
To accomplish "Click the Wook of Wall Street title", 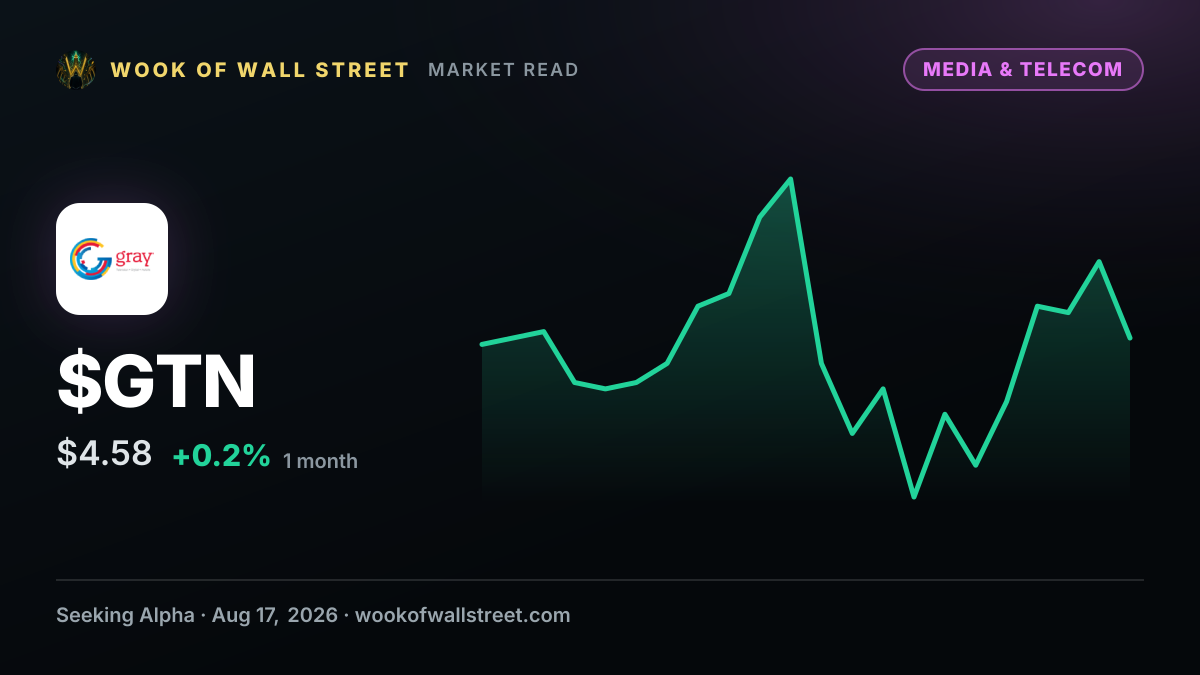I will (x=260, y=70).
